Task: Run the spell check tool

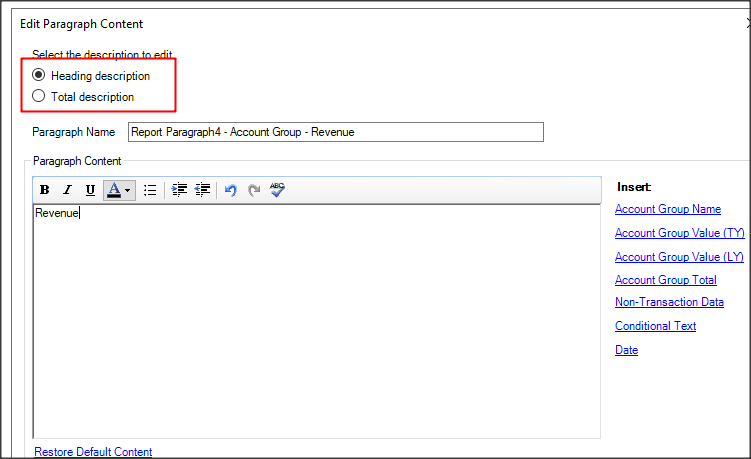Action: coord(277,190)
